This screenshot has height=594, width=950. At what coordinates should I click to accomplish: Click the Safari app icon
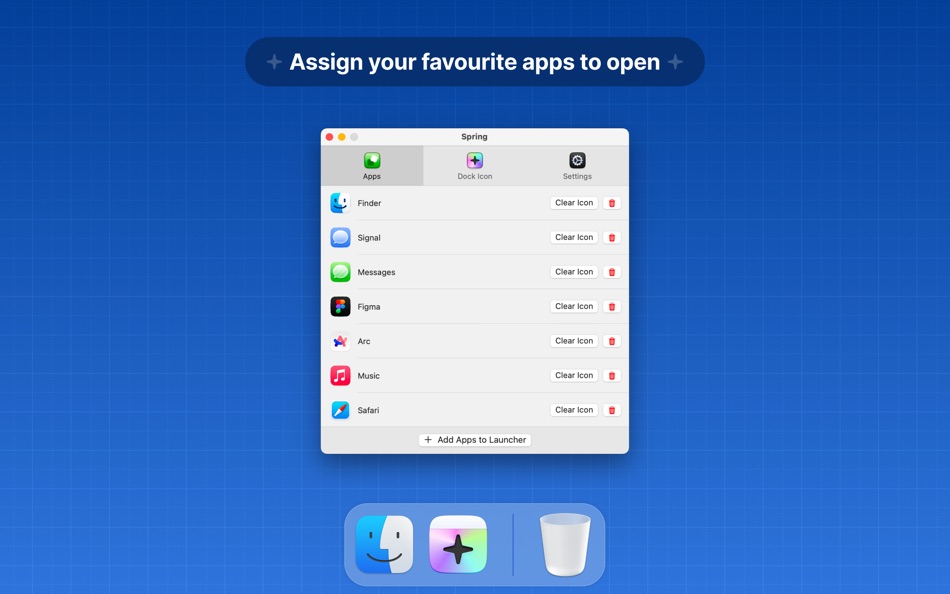point(340,410)
